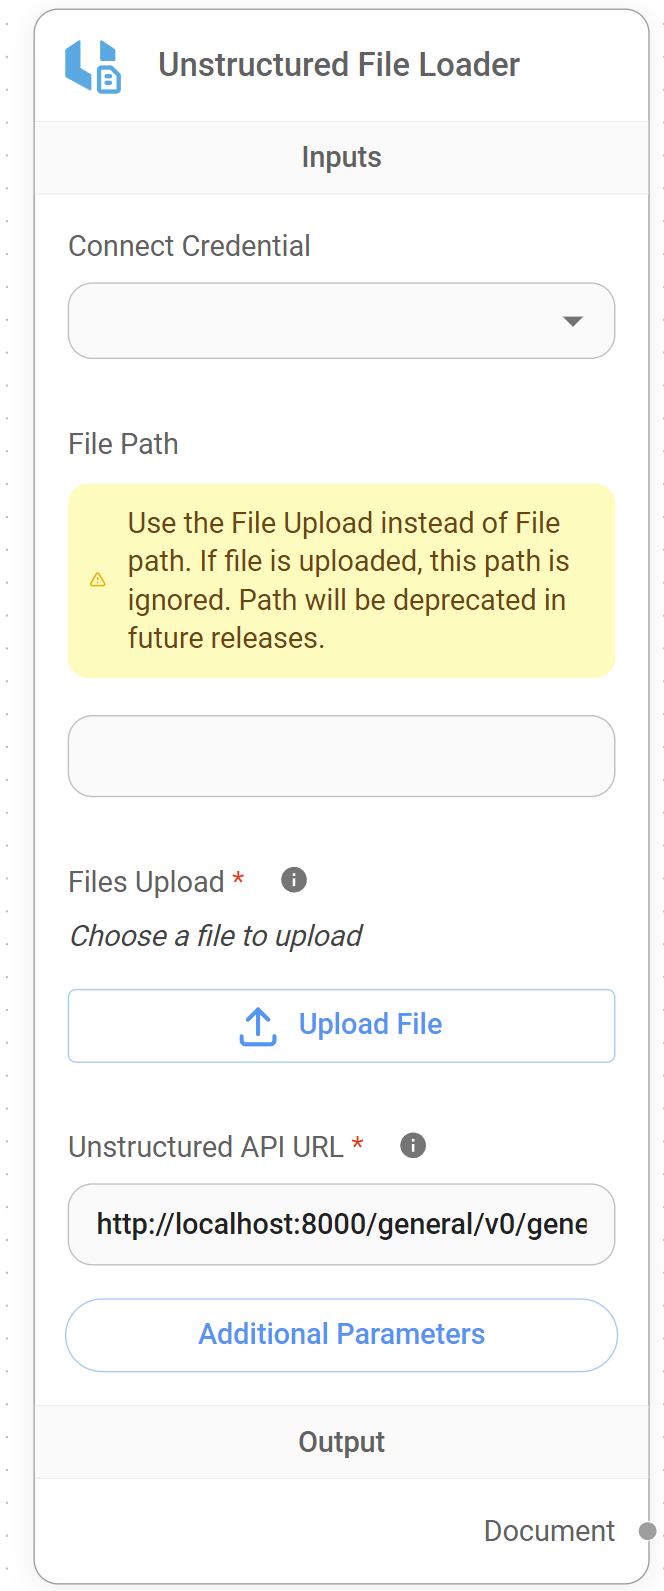664x1591 pixels.
Task: Select the Output section header
Action: tap(341, 1441)
